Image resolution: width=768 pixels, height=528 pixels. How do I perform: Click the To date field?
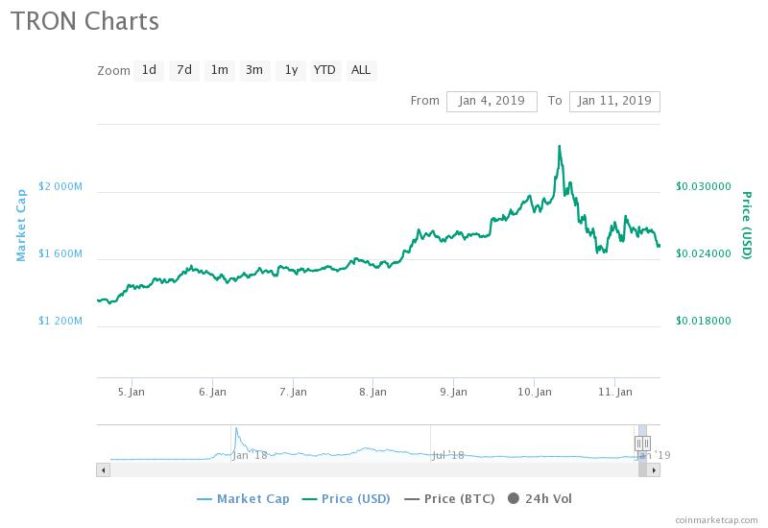614,101
